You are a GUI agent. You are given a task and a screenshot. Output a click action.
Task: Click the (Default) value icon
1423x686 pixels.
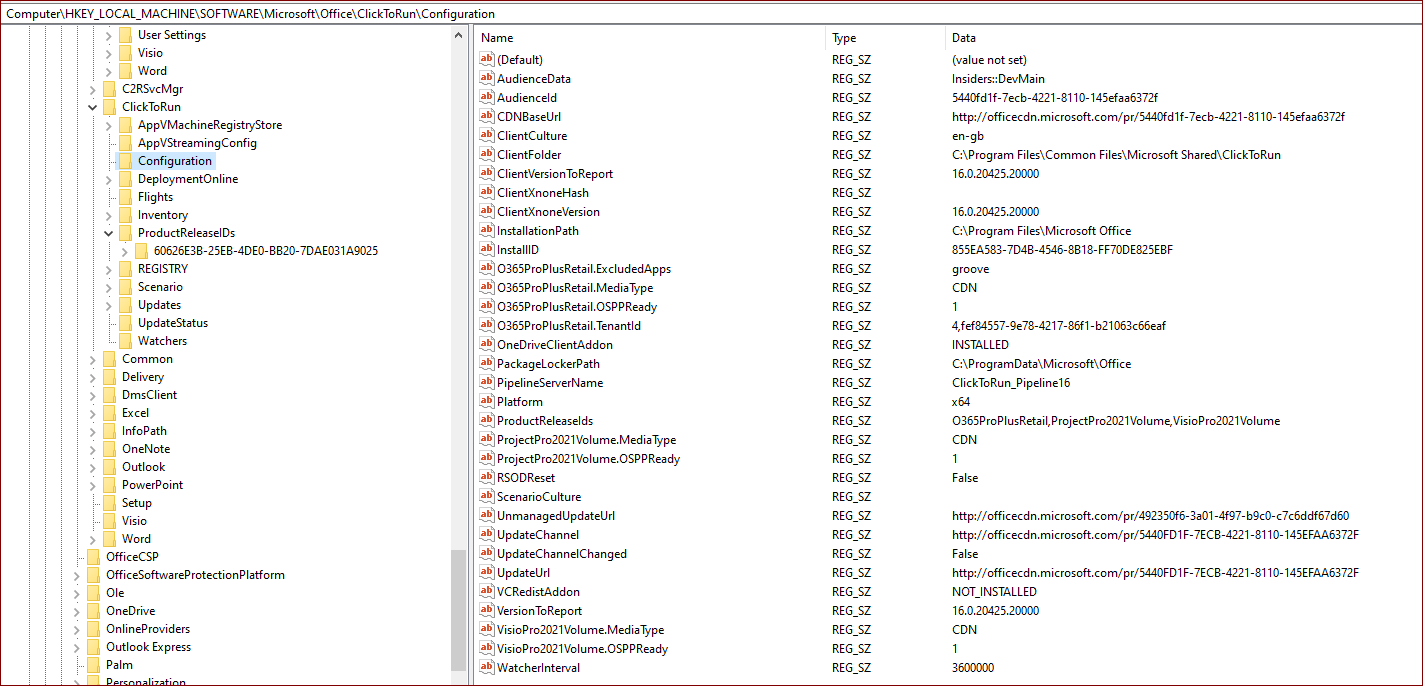(x=487, y=60)
